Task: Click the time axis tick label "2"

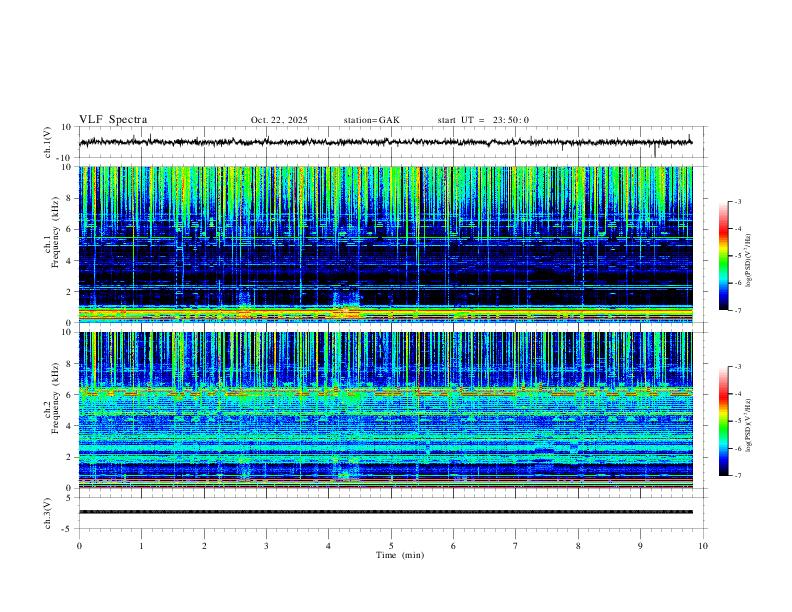Action: click(x=204, y=546)
